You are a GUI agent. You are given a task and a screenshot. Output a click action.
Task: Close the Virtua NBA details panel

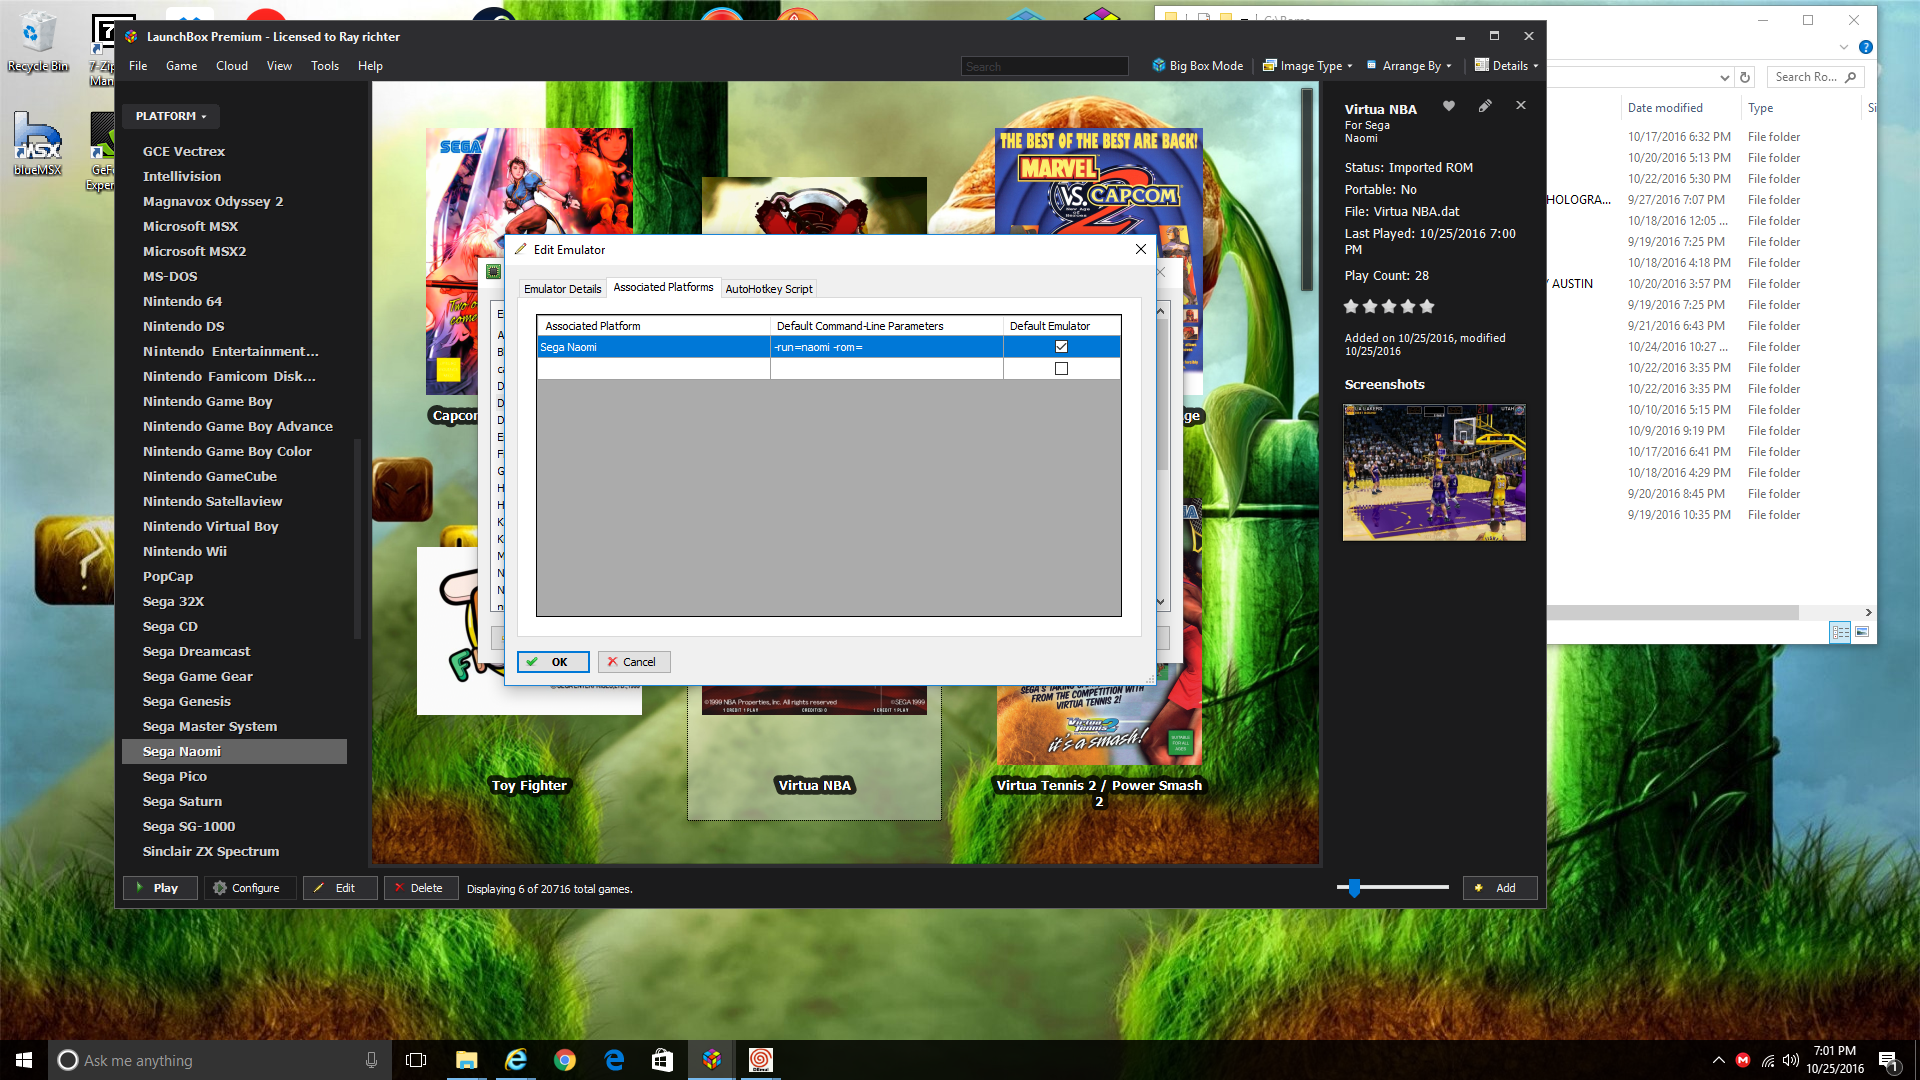coord(1521,106)
